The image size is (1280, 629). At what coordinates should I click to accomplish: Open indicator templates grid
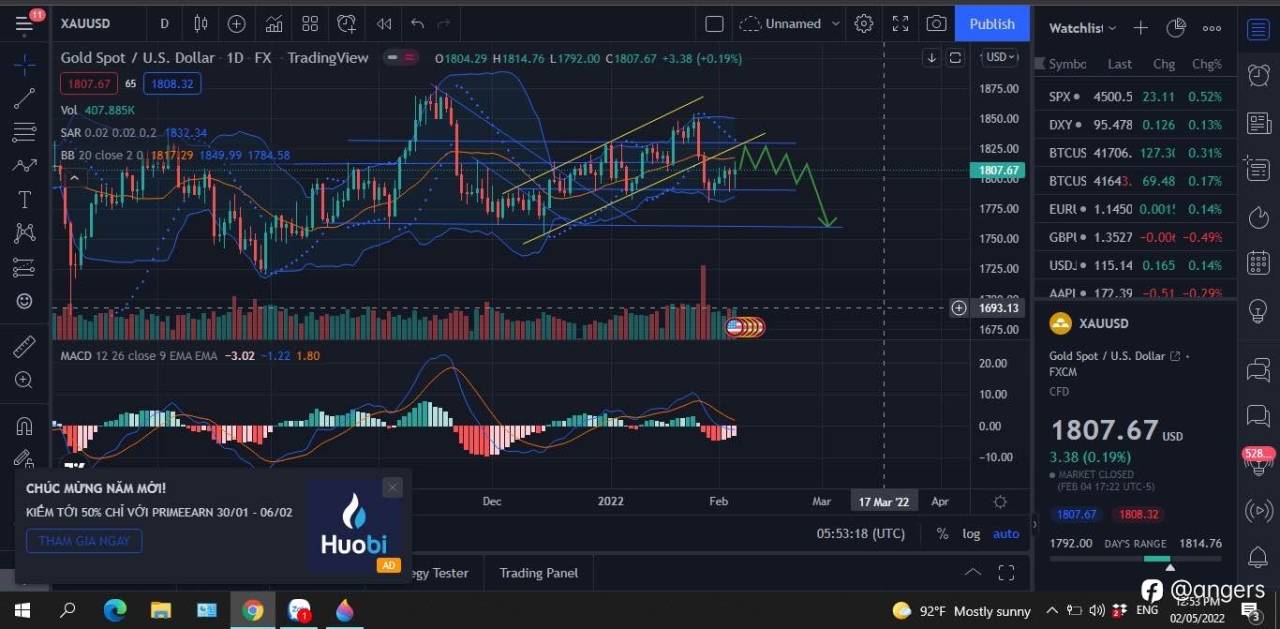pos(310,24)
